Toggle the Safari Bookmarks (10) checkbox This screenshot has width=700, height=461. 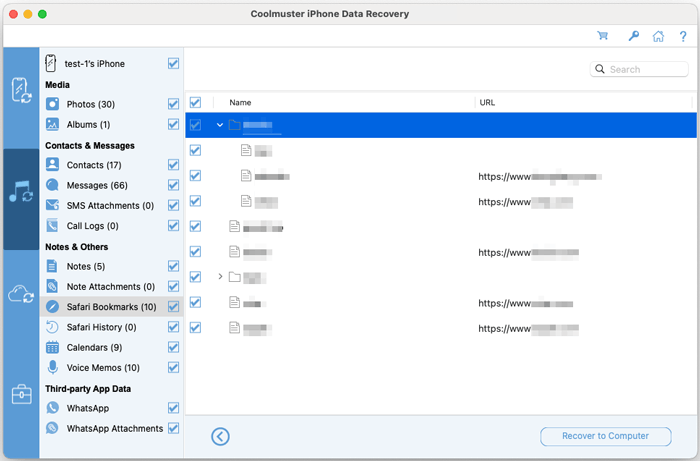[x=173, y=307]
